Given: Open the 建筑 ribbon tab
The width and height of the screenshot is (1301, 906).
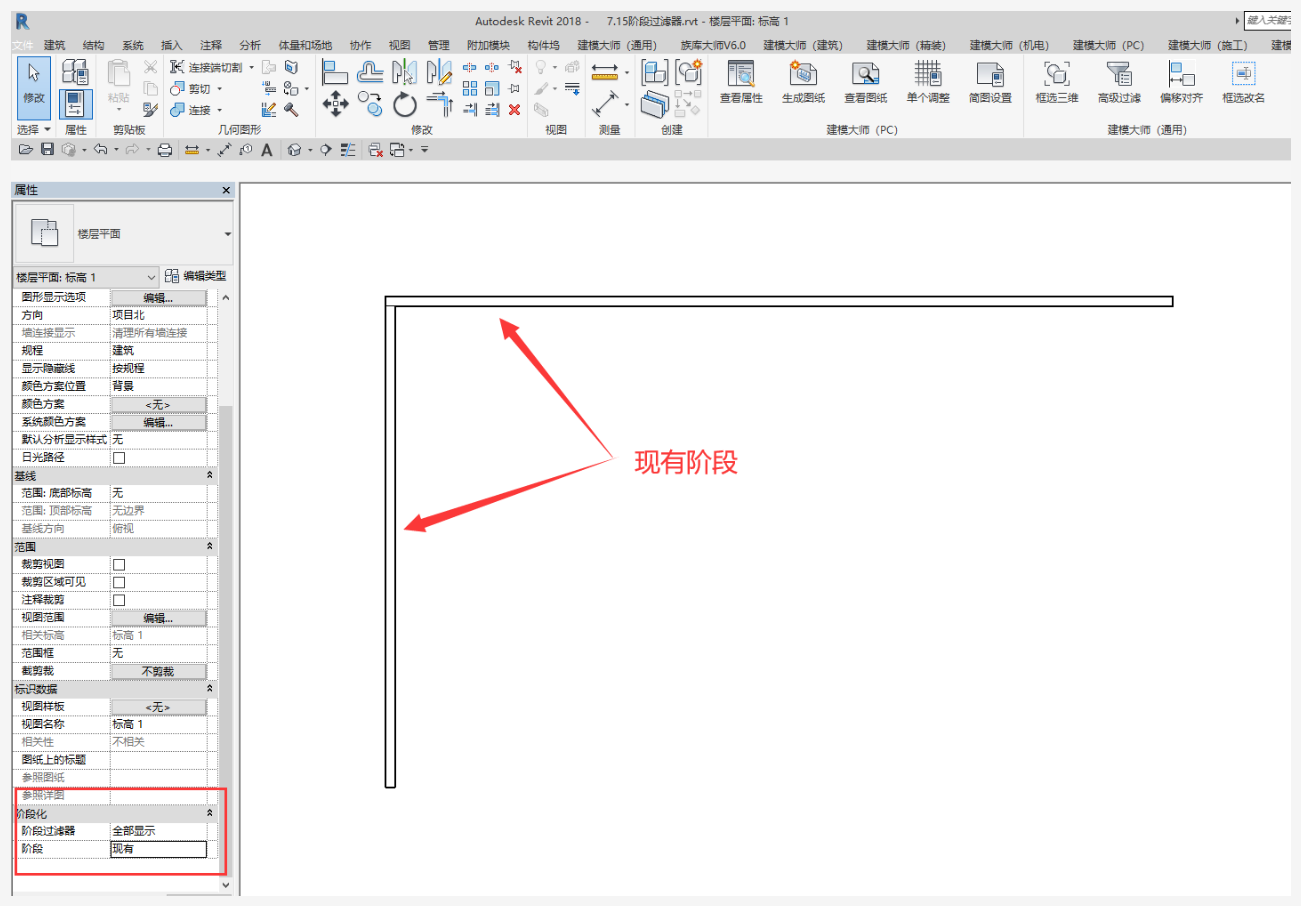Looking at the screenshot, I should pos(55,45).
